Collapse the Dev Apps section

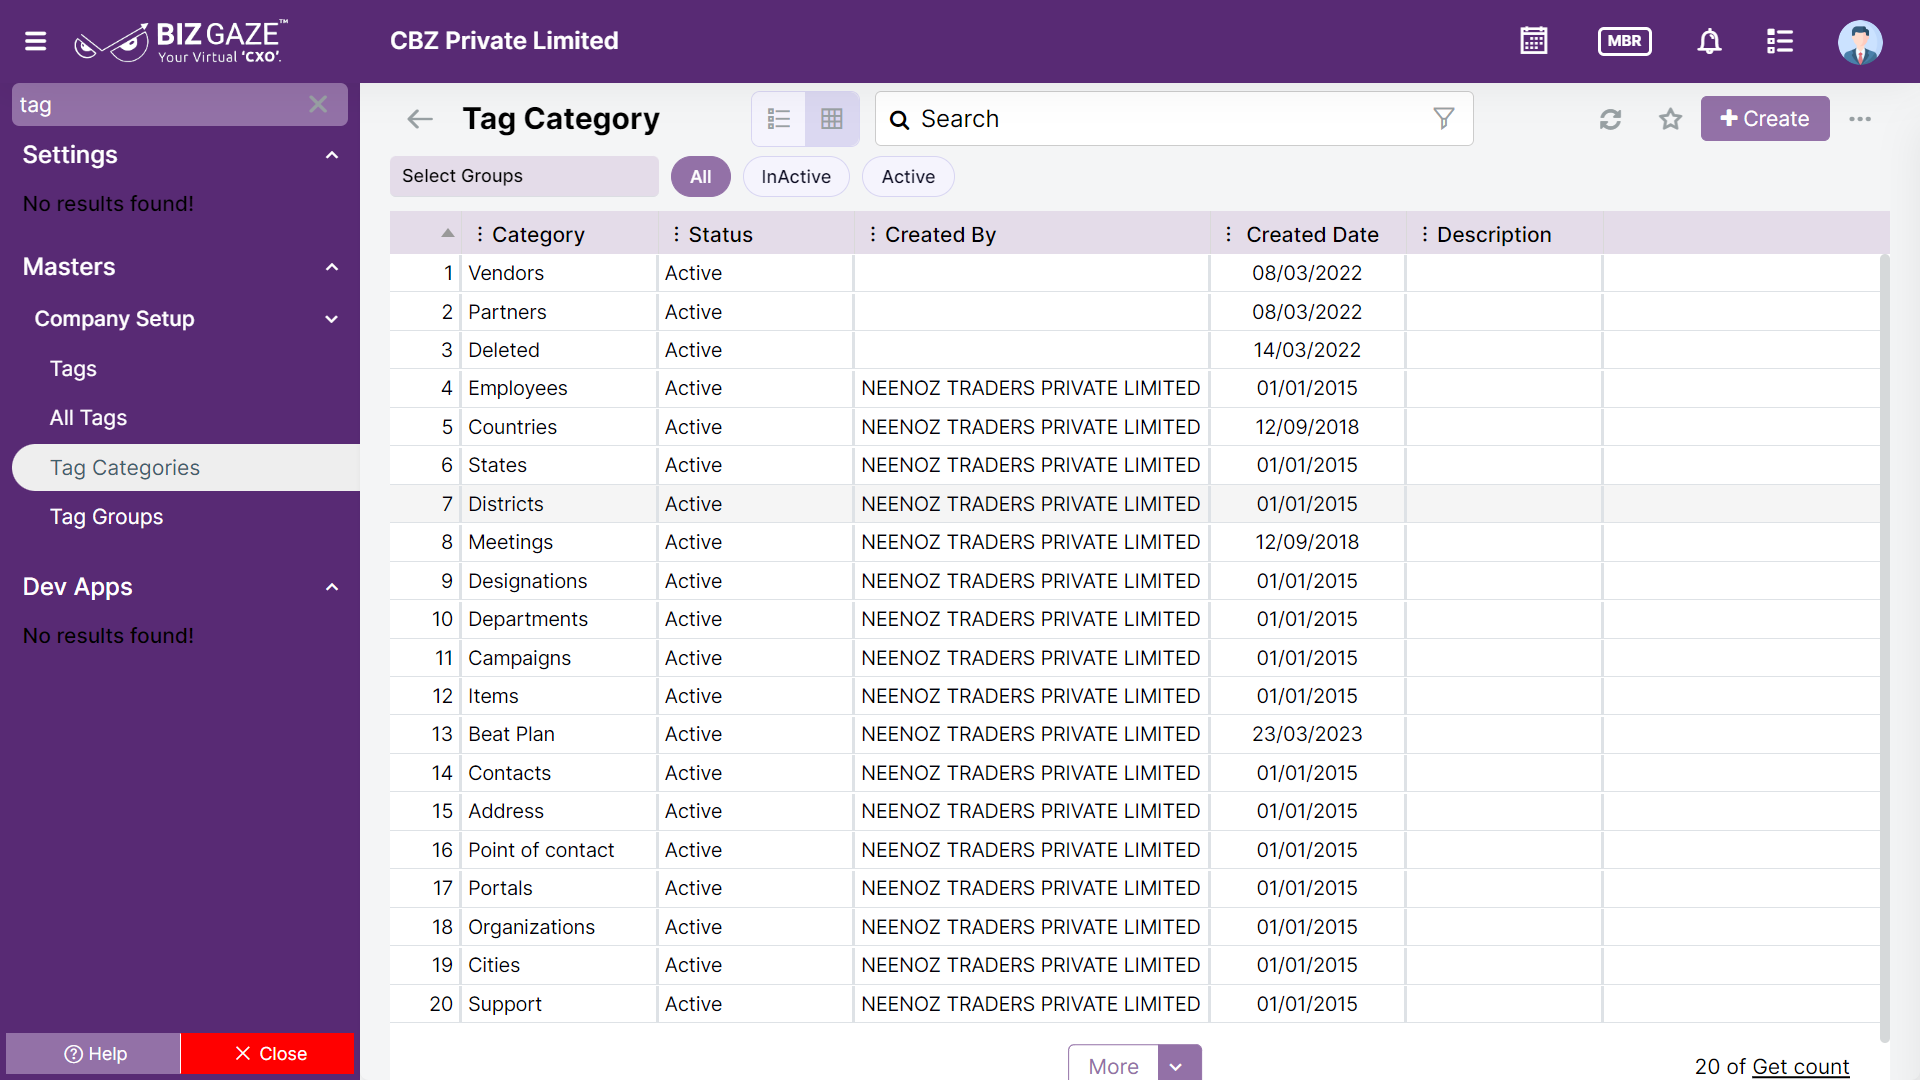[x=332, y=587]
